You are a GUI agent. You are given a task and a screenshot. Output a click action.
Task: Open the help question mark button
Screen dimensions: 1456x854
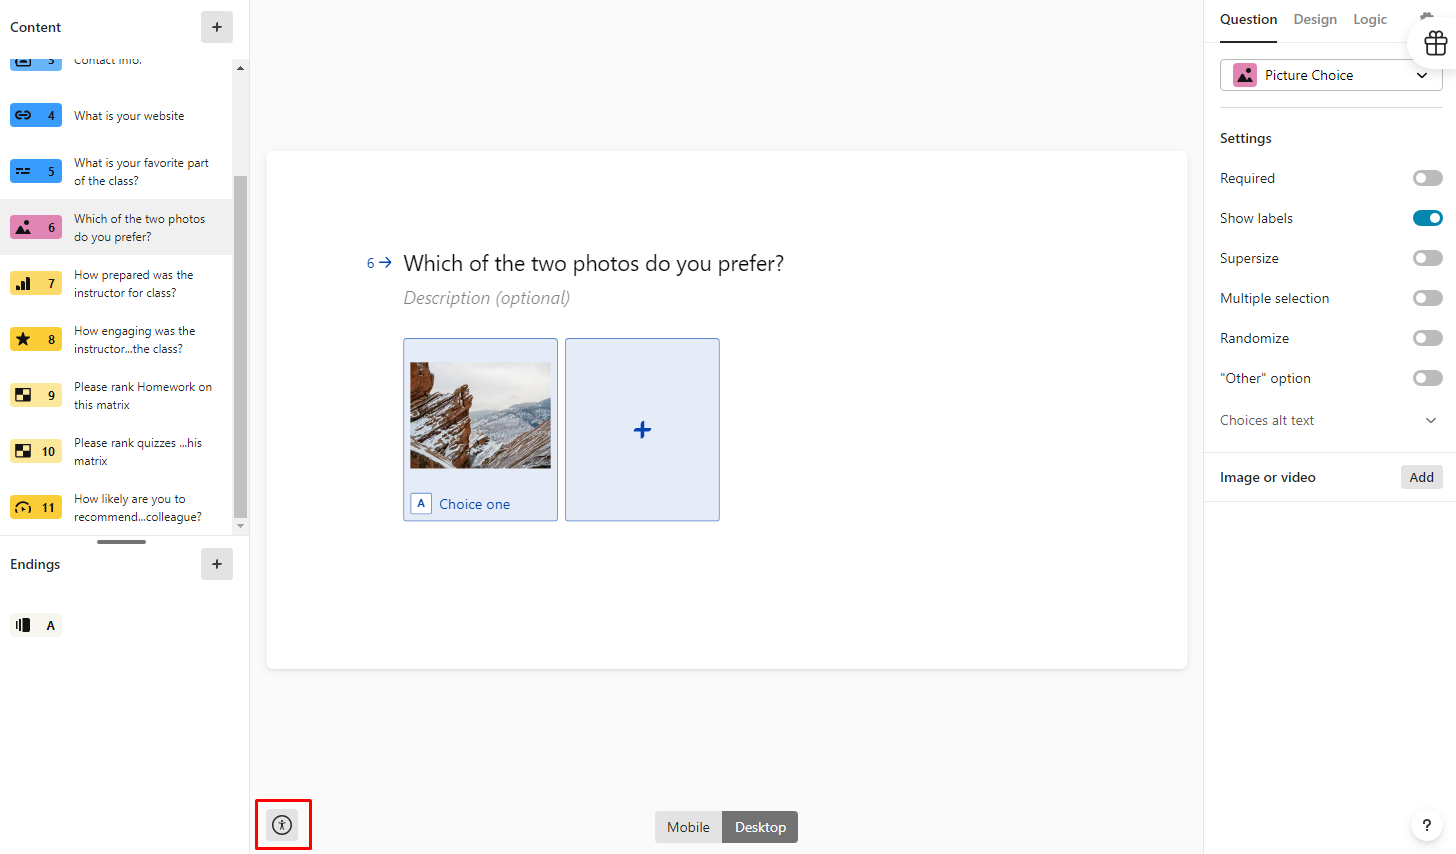pos(1427,825)
